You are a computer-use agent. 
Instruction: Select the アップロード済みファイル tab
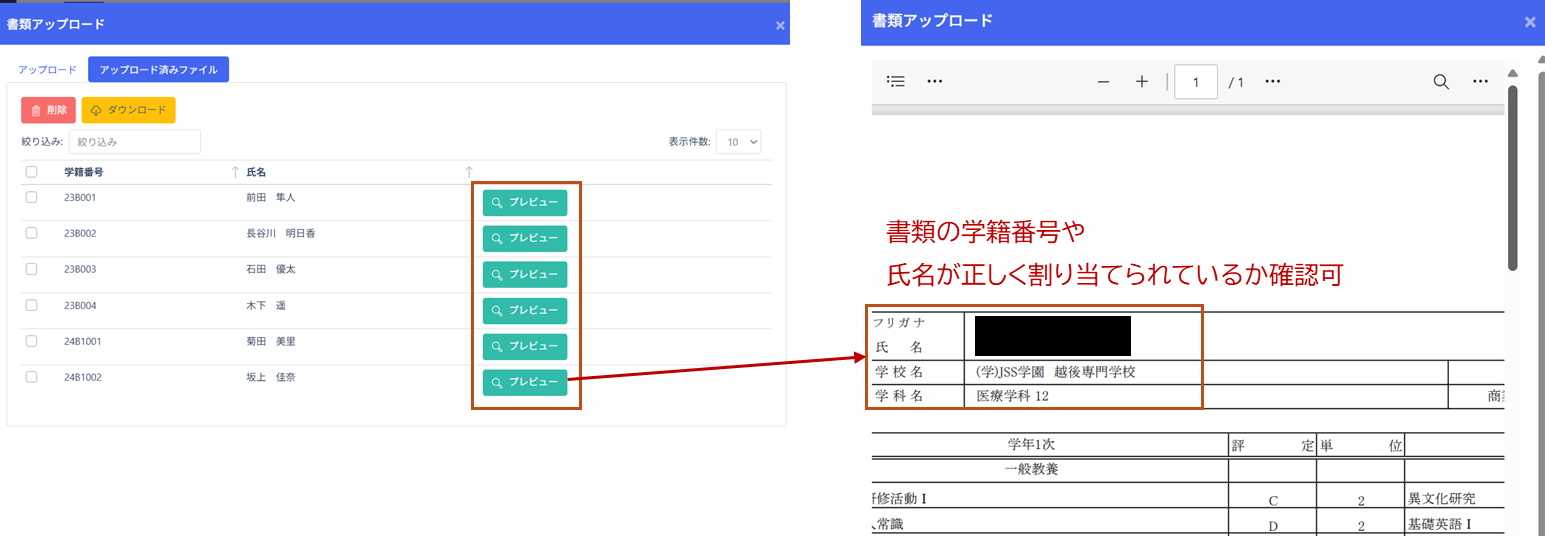coord(159,69)
